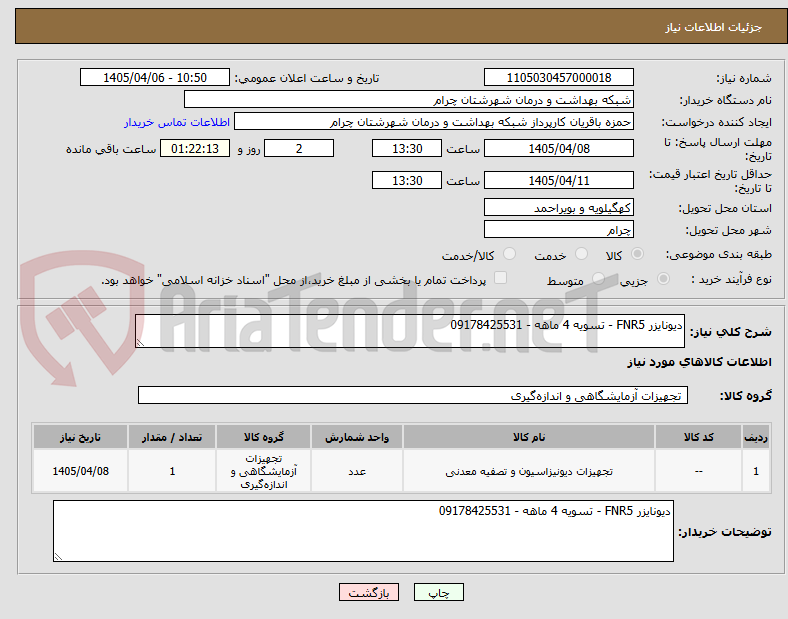
Task: Click the response deadline date 1405/04/08 field
Action: [559, 148]
